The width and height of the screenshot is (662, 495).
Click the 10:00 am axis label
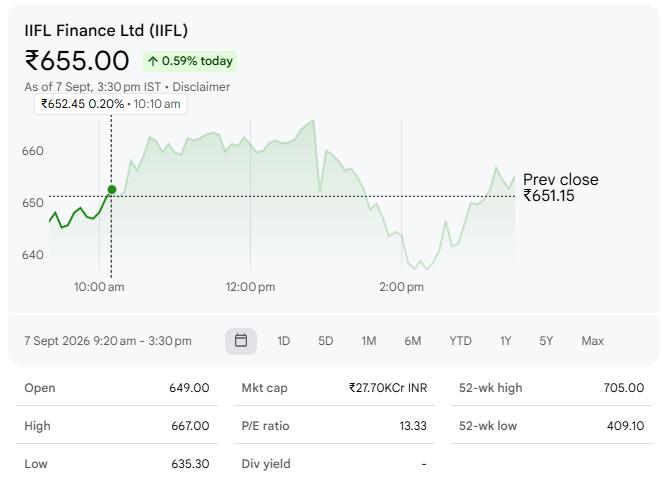pos(99,287)
